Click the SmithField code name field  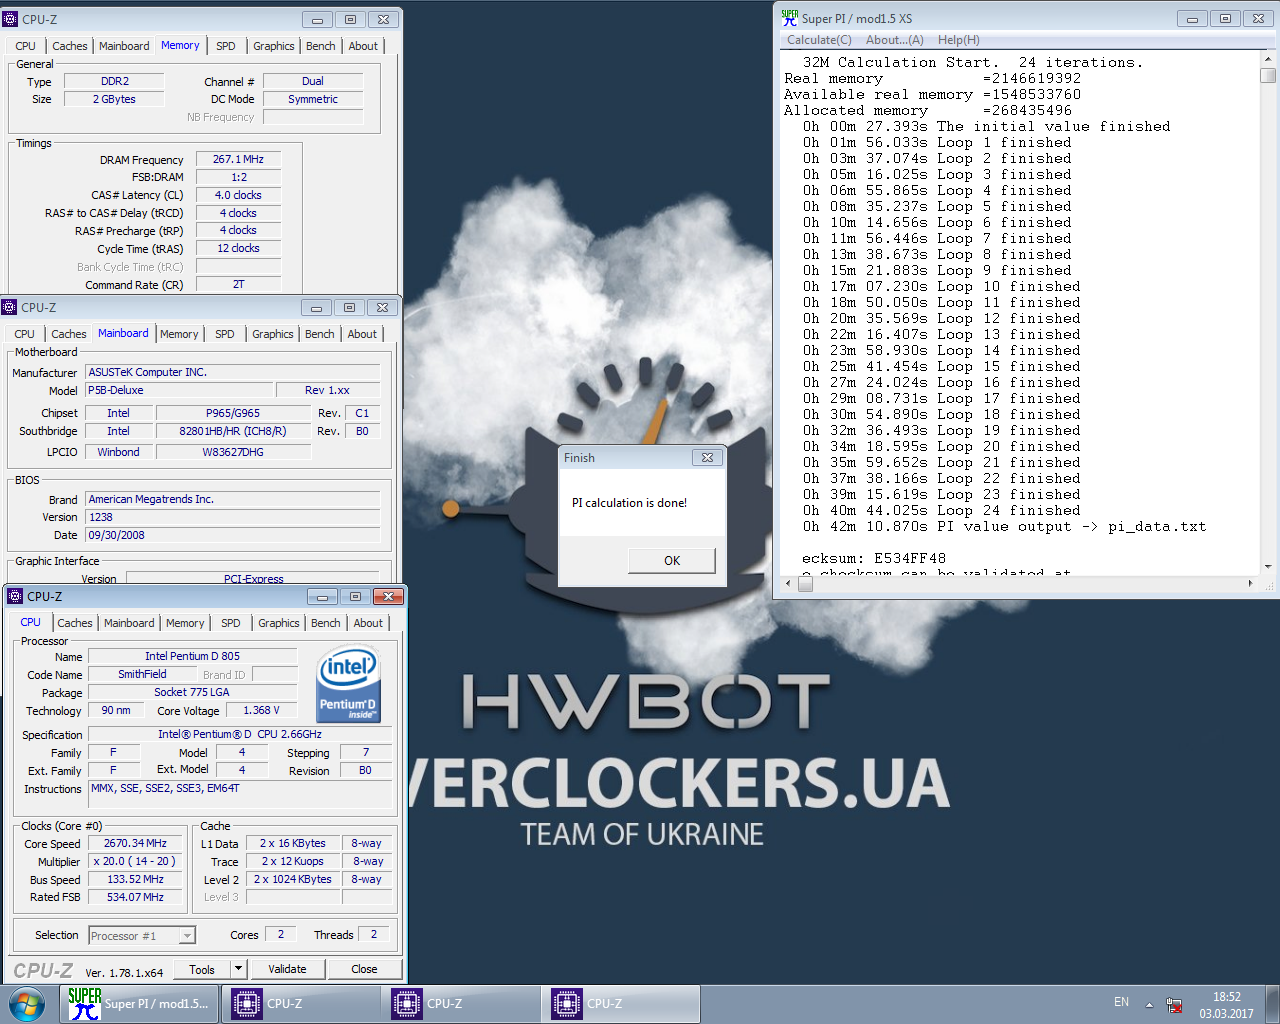tap(142, 674)
